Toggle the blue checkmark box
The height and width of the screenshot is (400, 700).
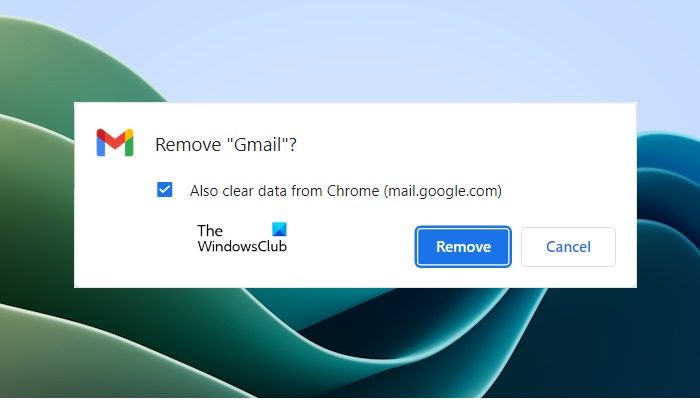164,189
